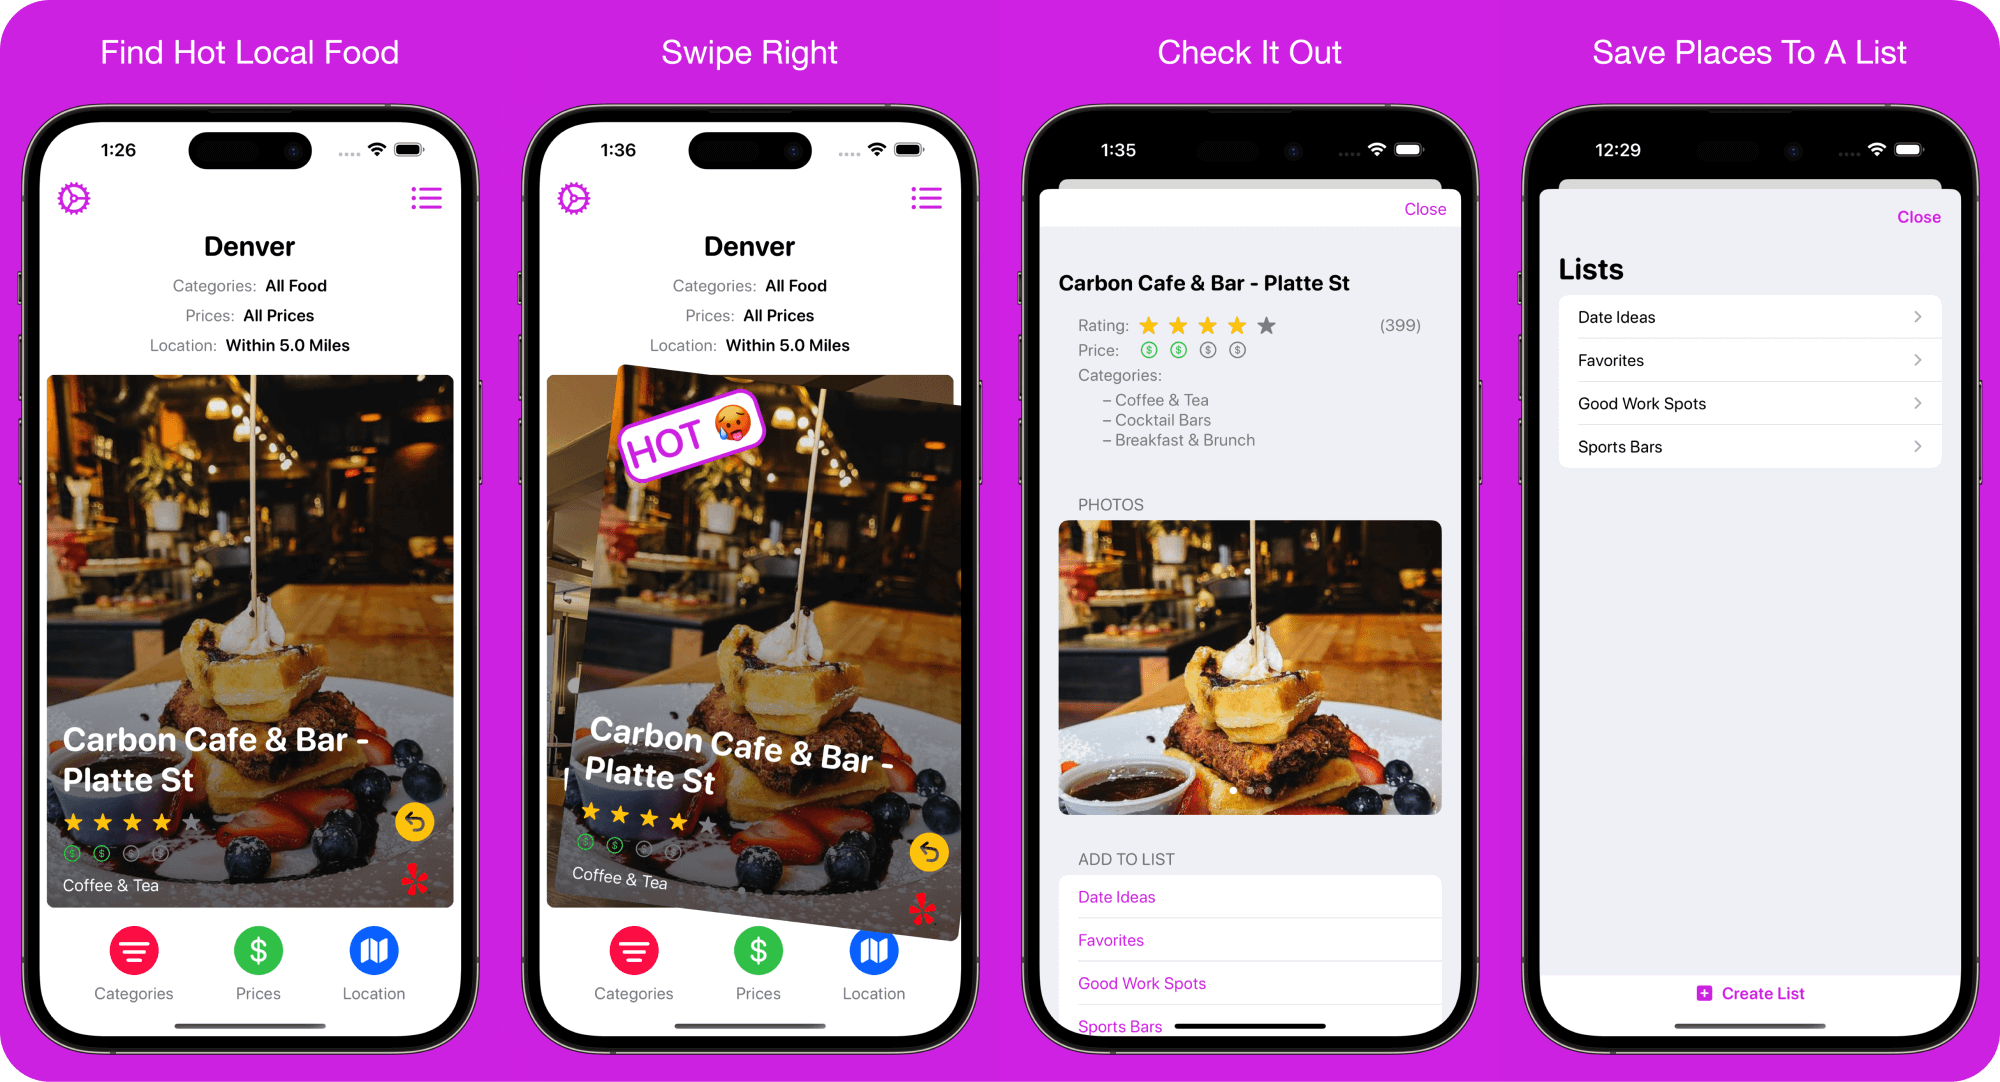Screen dimensions: 2000x1082
Task: Add Carbon Cafe to Date Ideas
Action: tap(1117, 895)
